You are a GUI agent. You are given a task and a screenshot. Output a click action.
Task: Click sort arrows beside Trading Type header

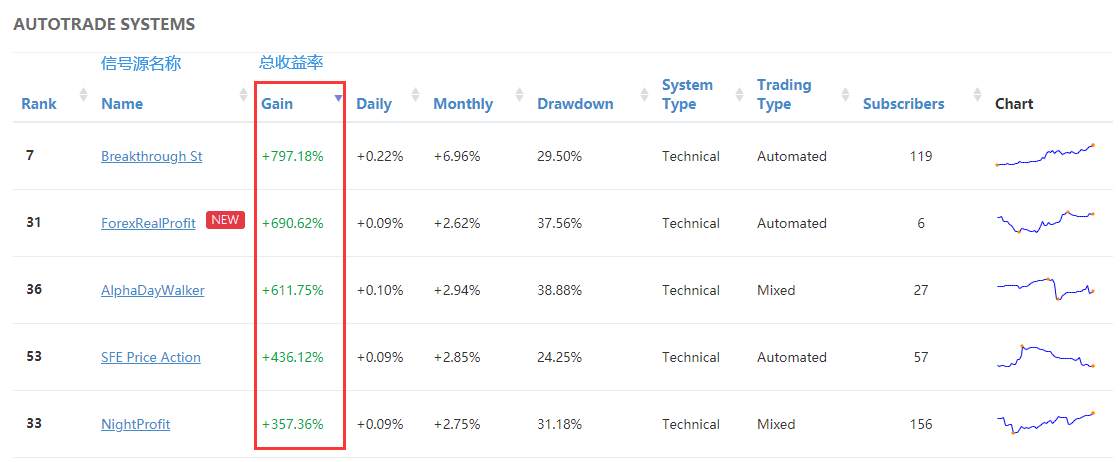(846, 94)
